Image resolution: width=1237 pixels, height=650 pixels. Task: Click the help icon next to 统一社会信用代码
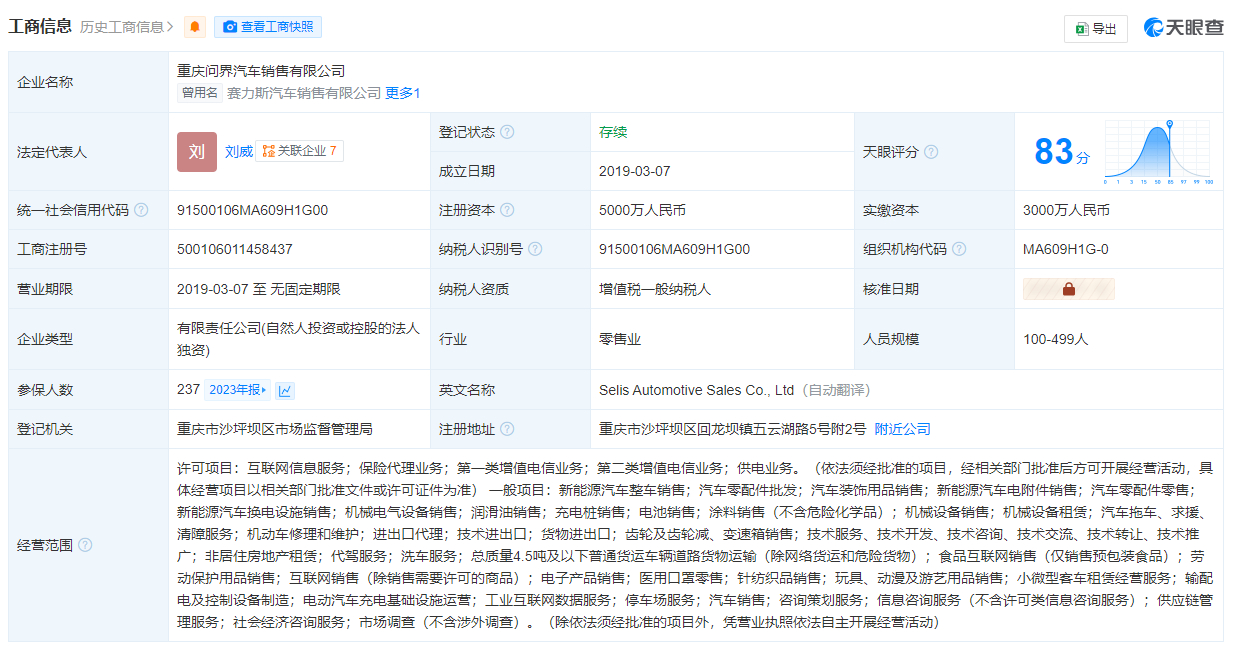click(x=141, y=210)
